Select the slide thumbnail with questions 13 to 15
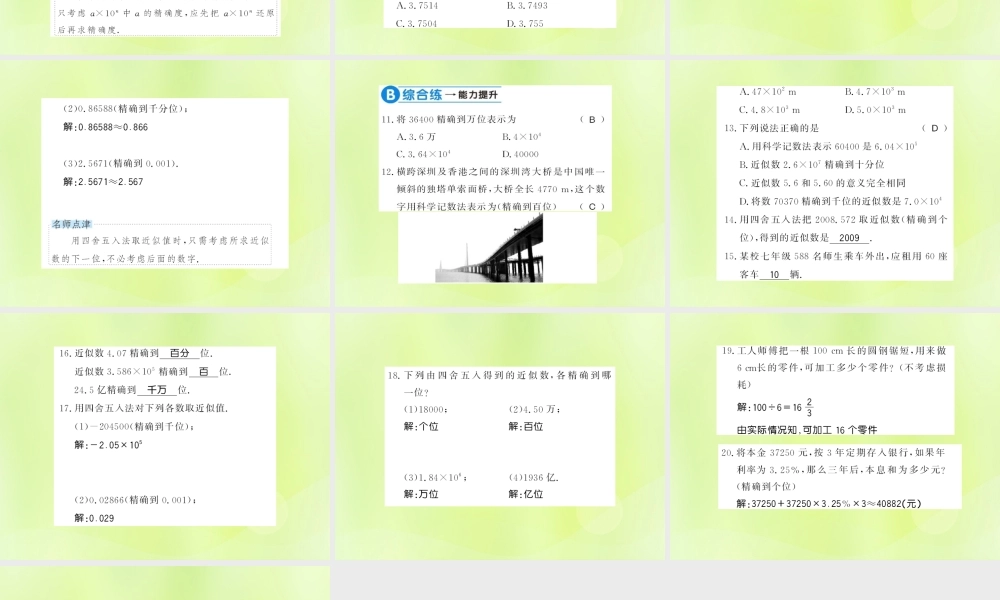 [835, 184]
